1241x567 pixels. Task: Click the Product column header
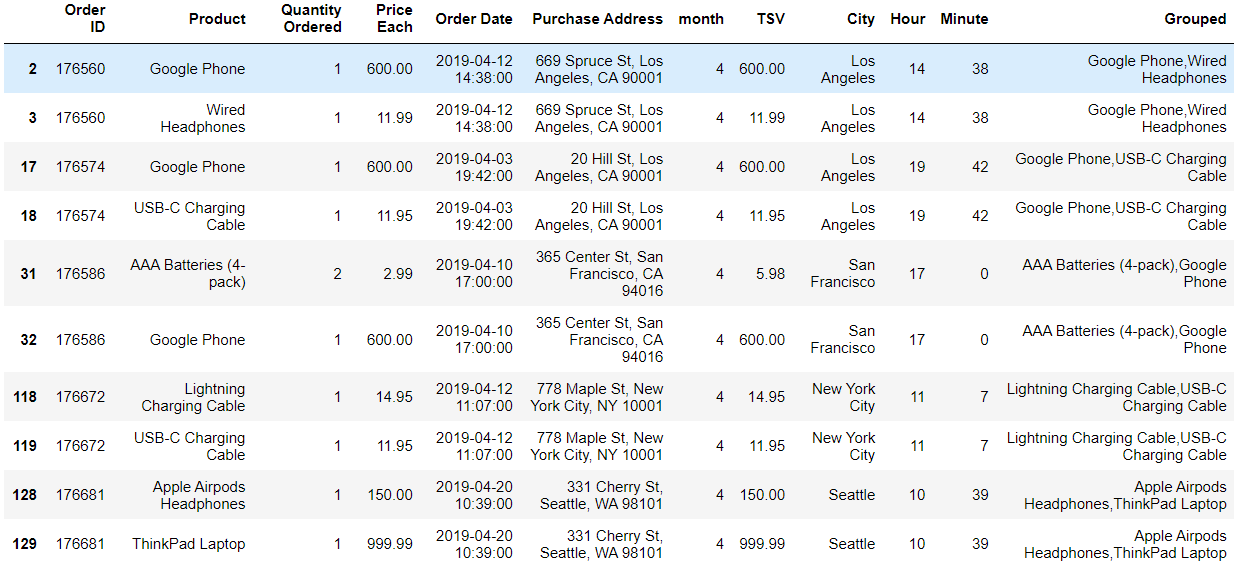217,19
